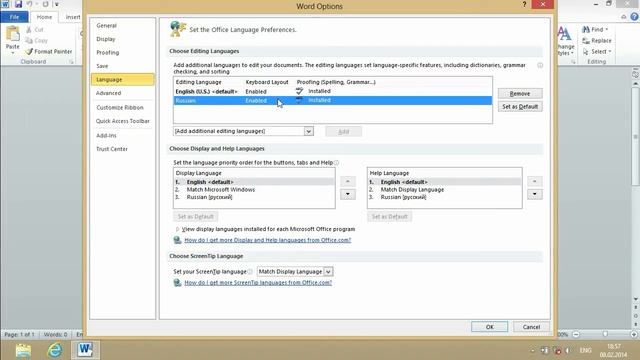Click the Select cursor icon in Editing group

586,51
